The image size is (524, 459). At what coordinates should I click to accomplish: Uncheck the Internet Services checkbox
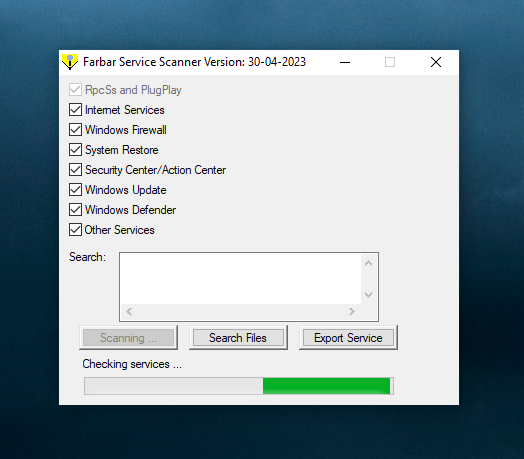[76, 110]
